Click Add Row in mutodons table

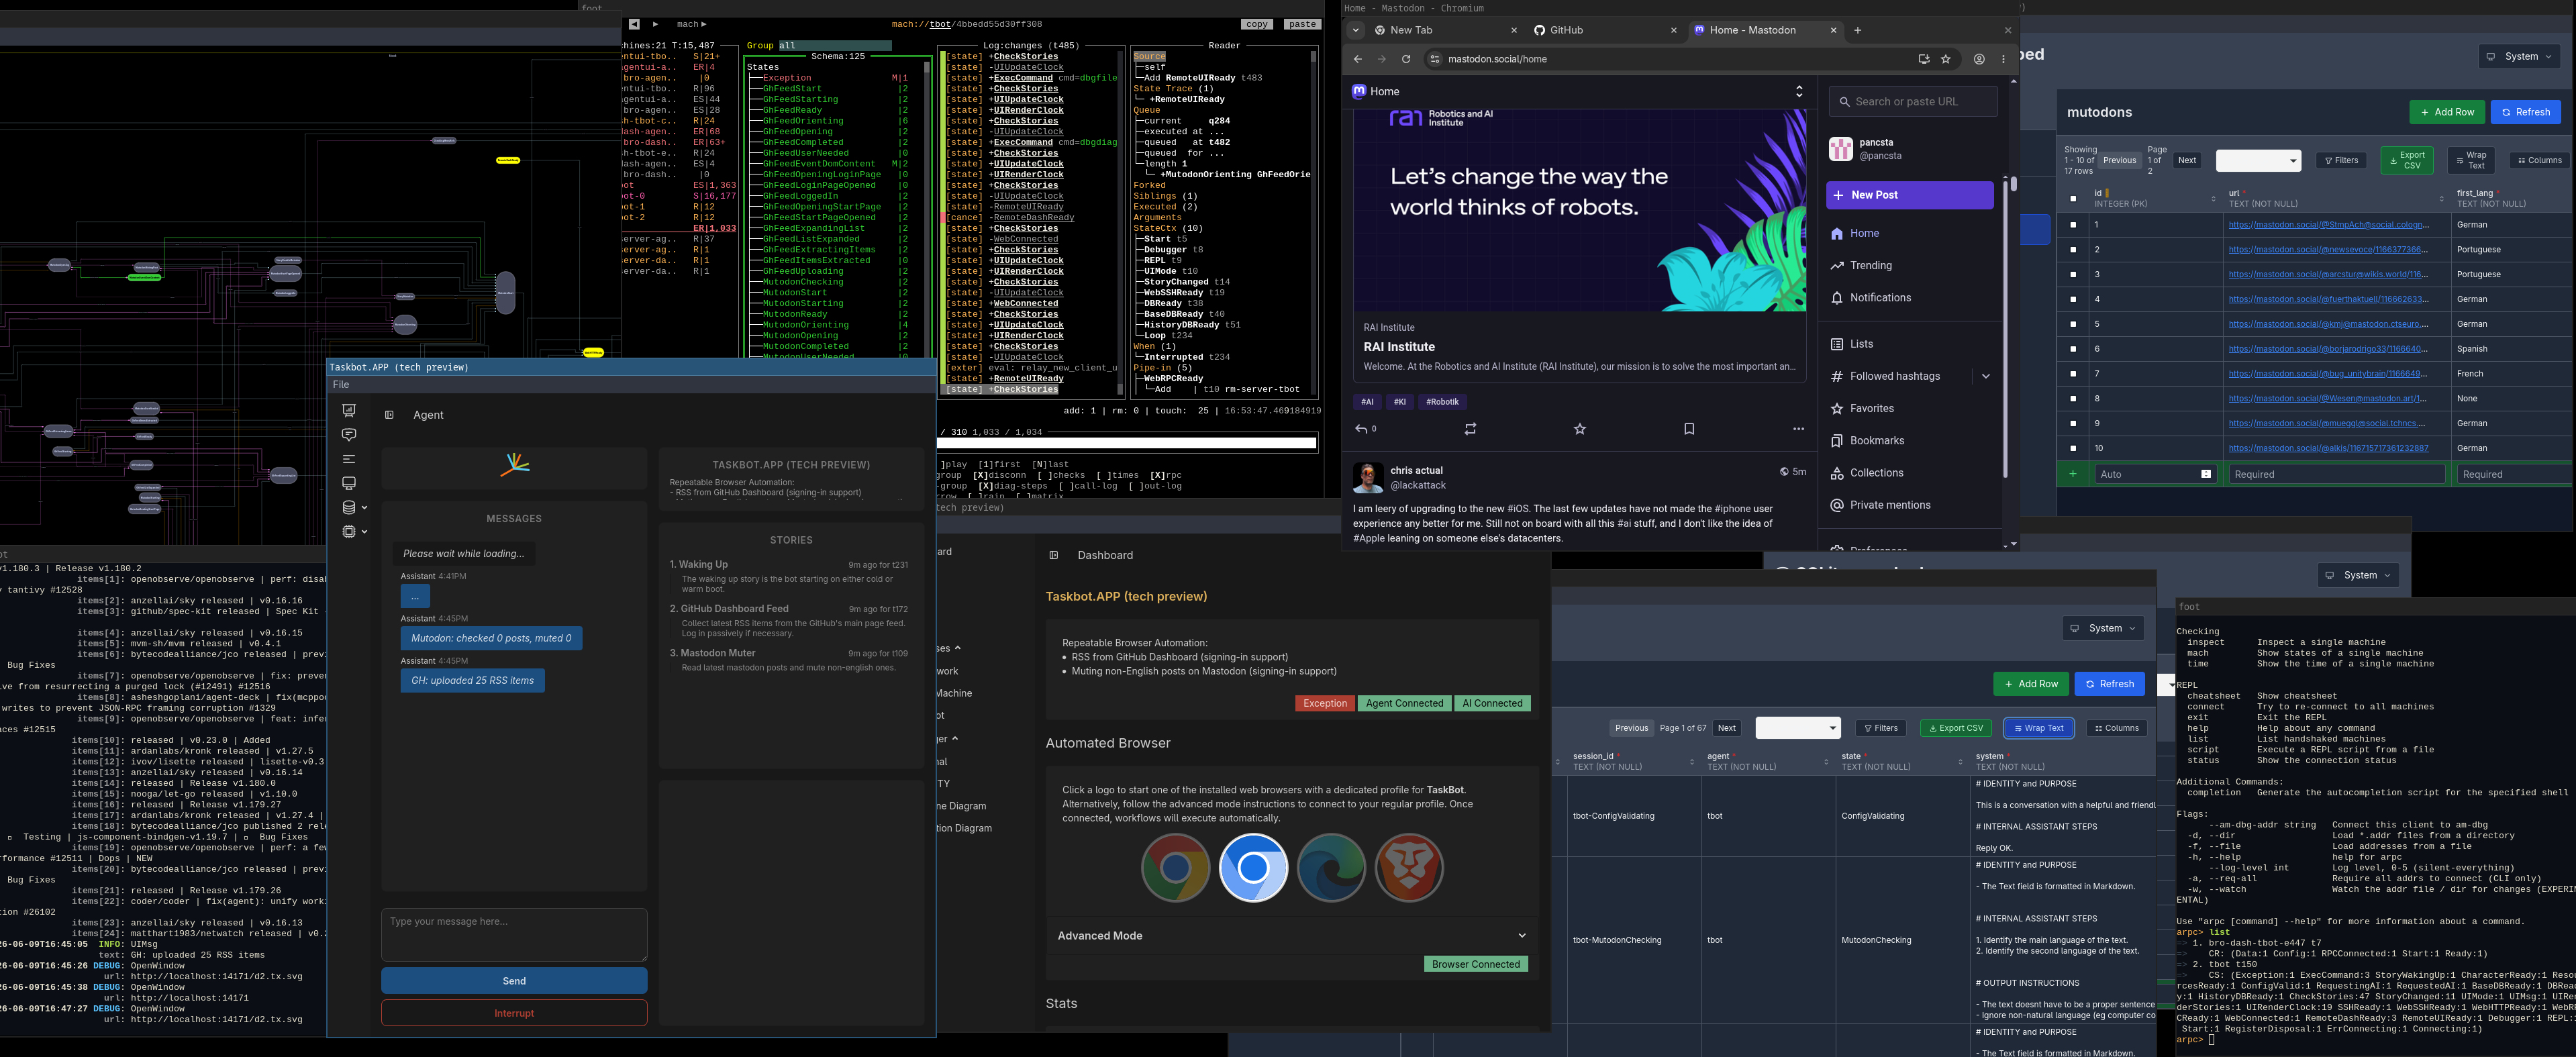2446,112
